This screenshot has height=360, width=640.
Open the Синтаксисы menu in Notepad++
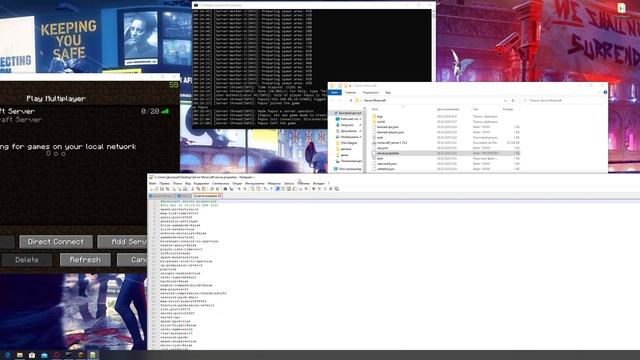coord(220,184)
